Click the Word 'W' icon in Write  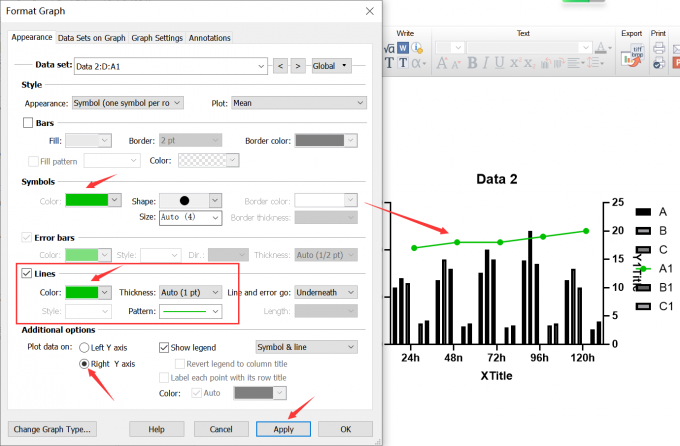(403, 48)
